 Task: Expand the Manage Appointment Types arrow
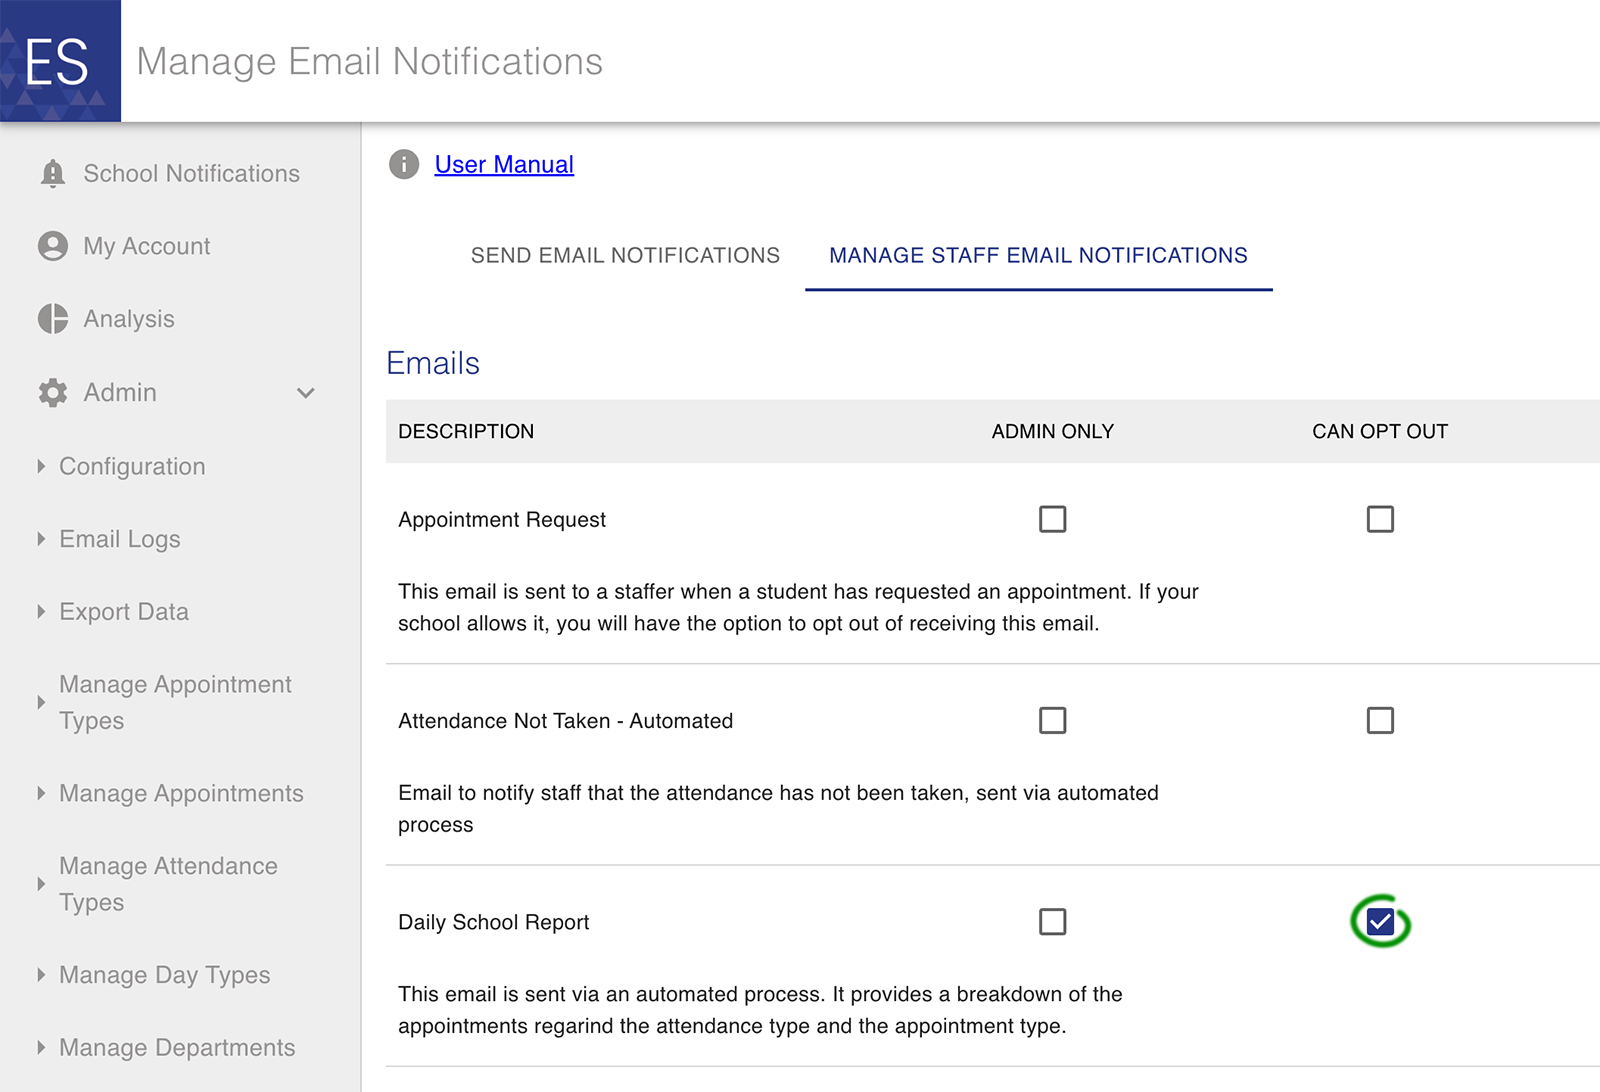coord(41,702)
